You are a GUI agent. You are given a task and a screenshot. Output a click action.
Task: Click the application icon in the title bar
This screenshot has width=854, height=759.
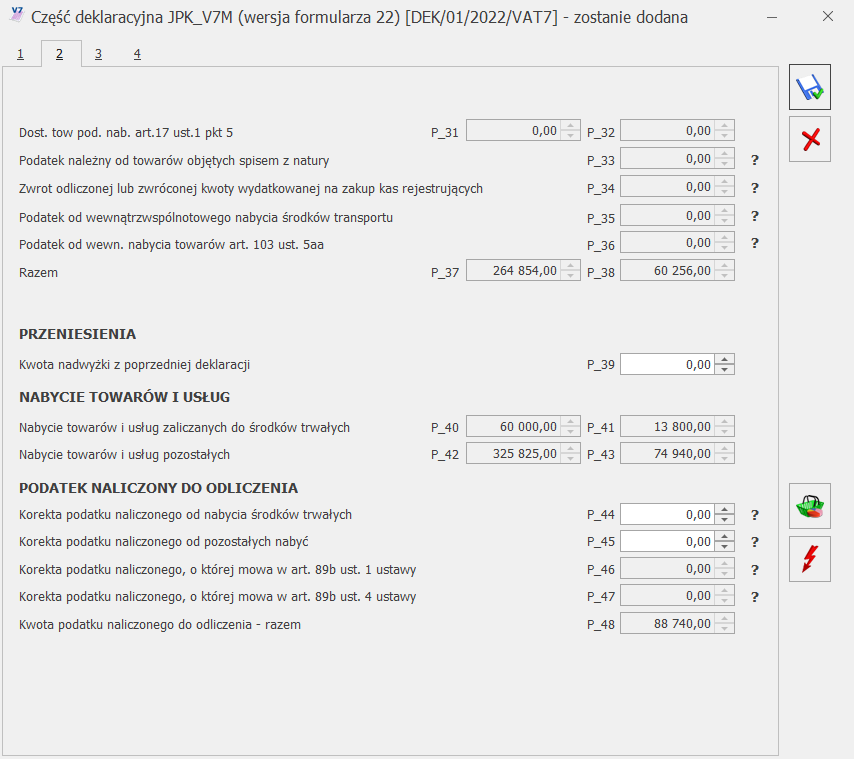(16, 15)
